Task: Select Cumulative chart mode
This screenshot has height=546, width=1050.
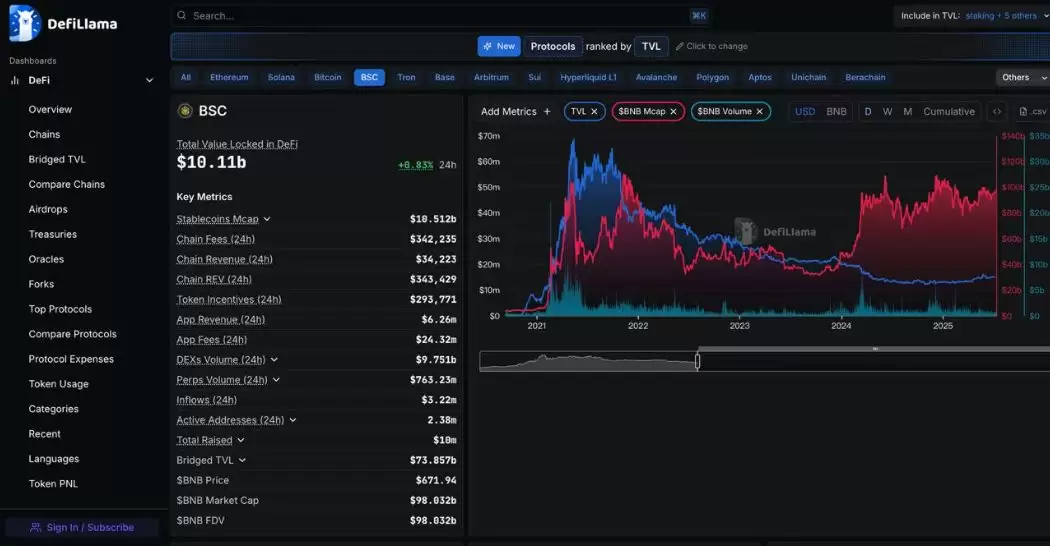Action: [x=949, y=111]
